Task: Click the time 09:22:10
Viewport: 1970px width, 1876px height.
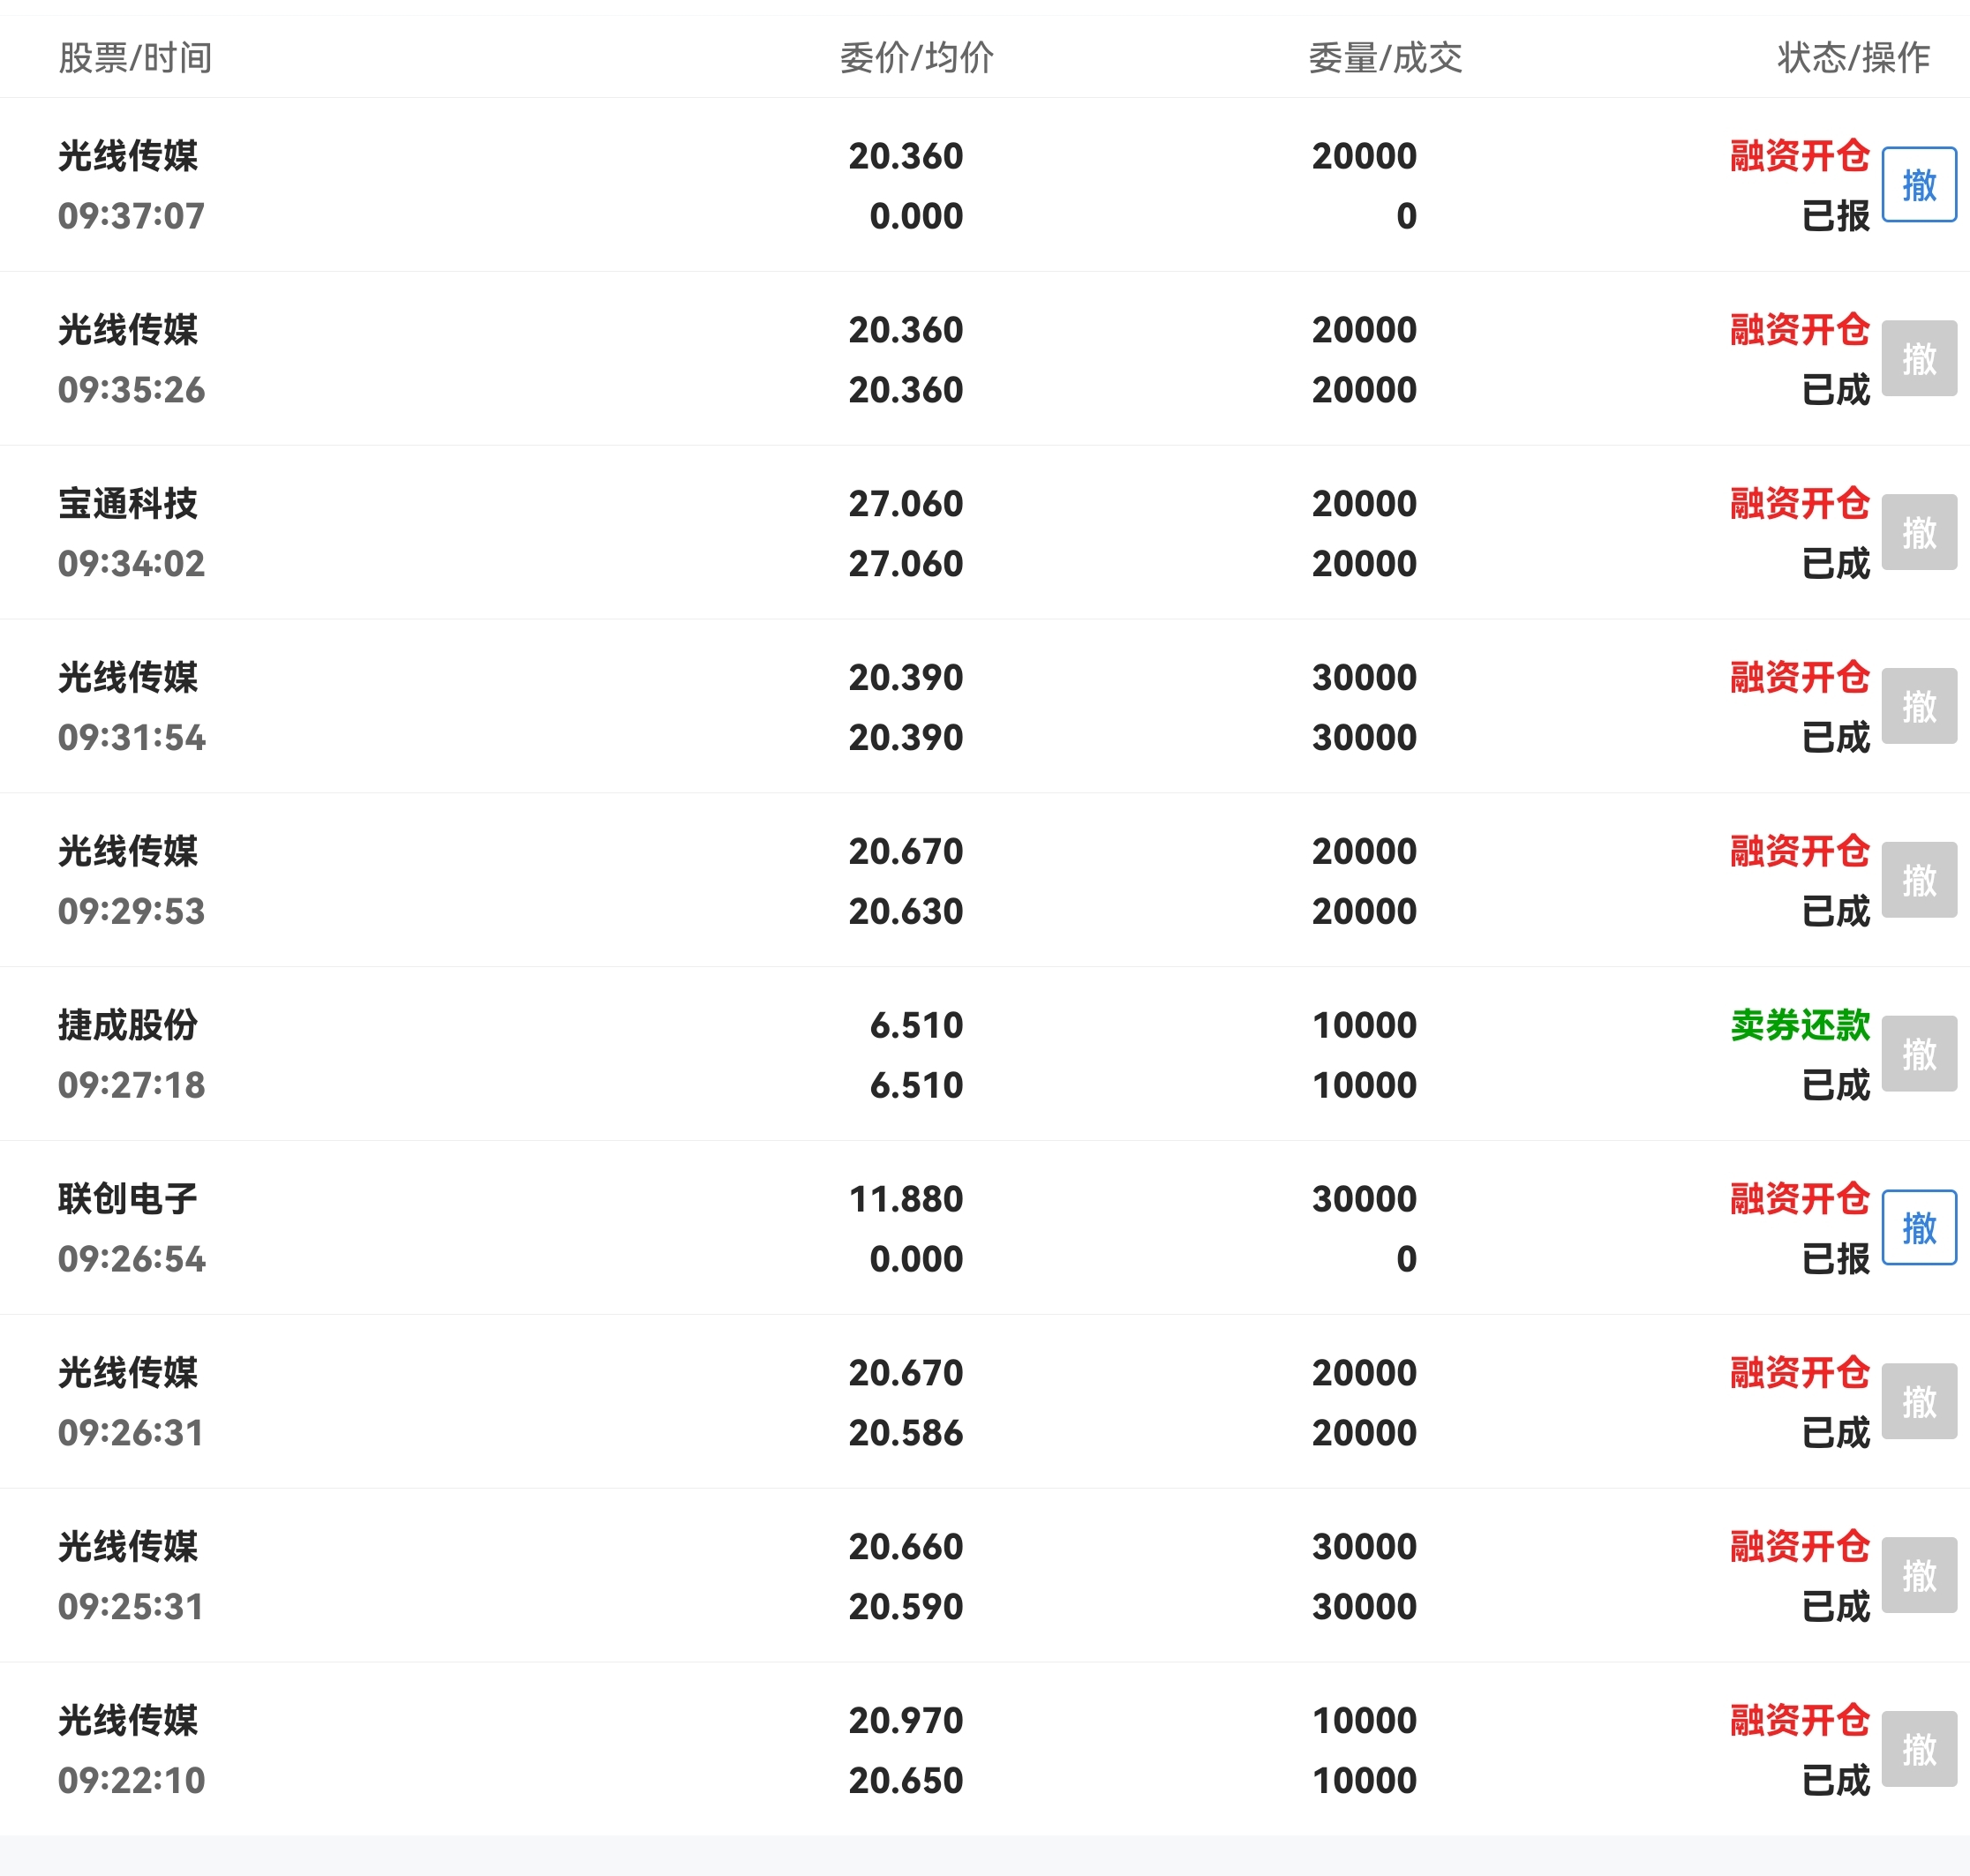Action: 131,1781
